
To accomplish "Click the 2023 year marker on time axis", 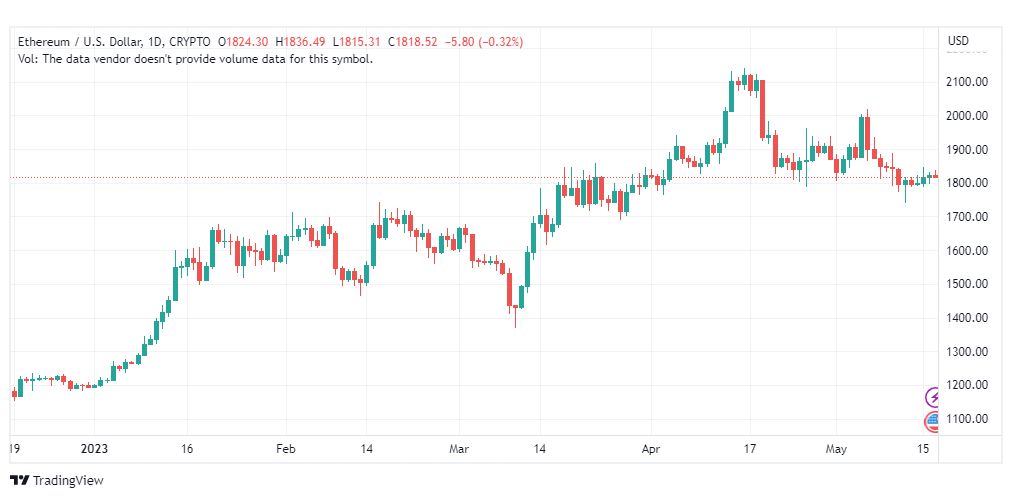I will pyautogui.click(x=94, y=449).
